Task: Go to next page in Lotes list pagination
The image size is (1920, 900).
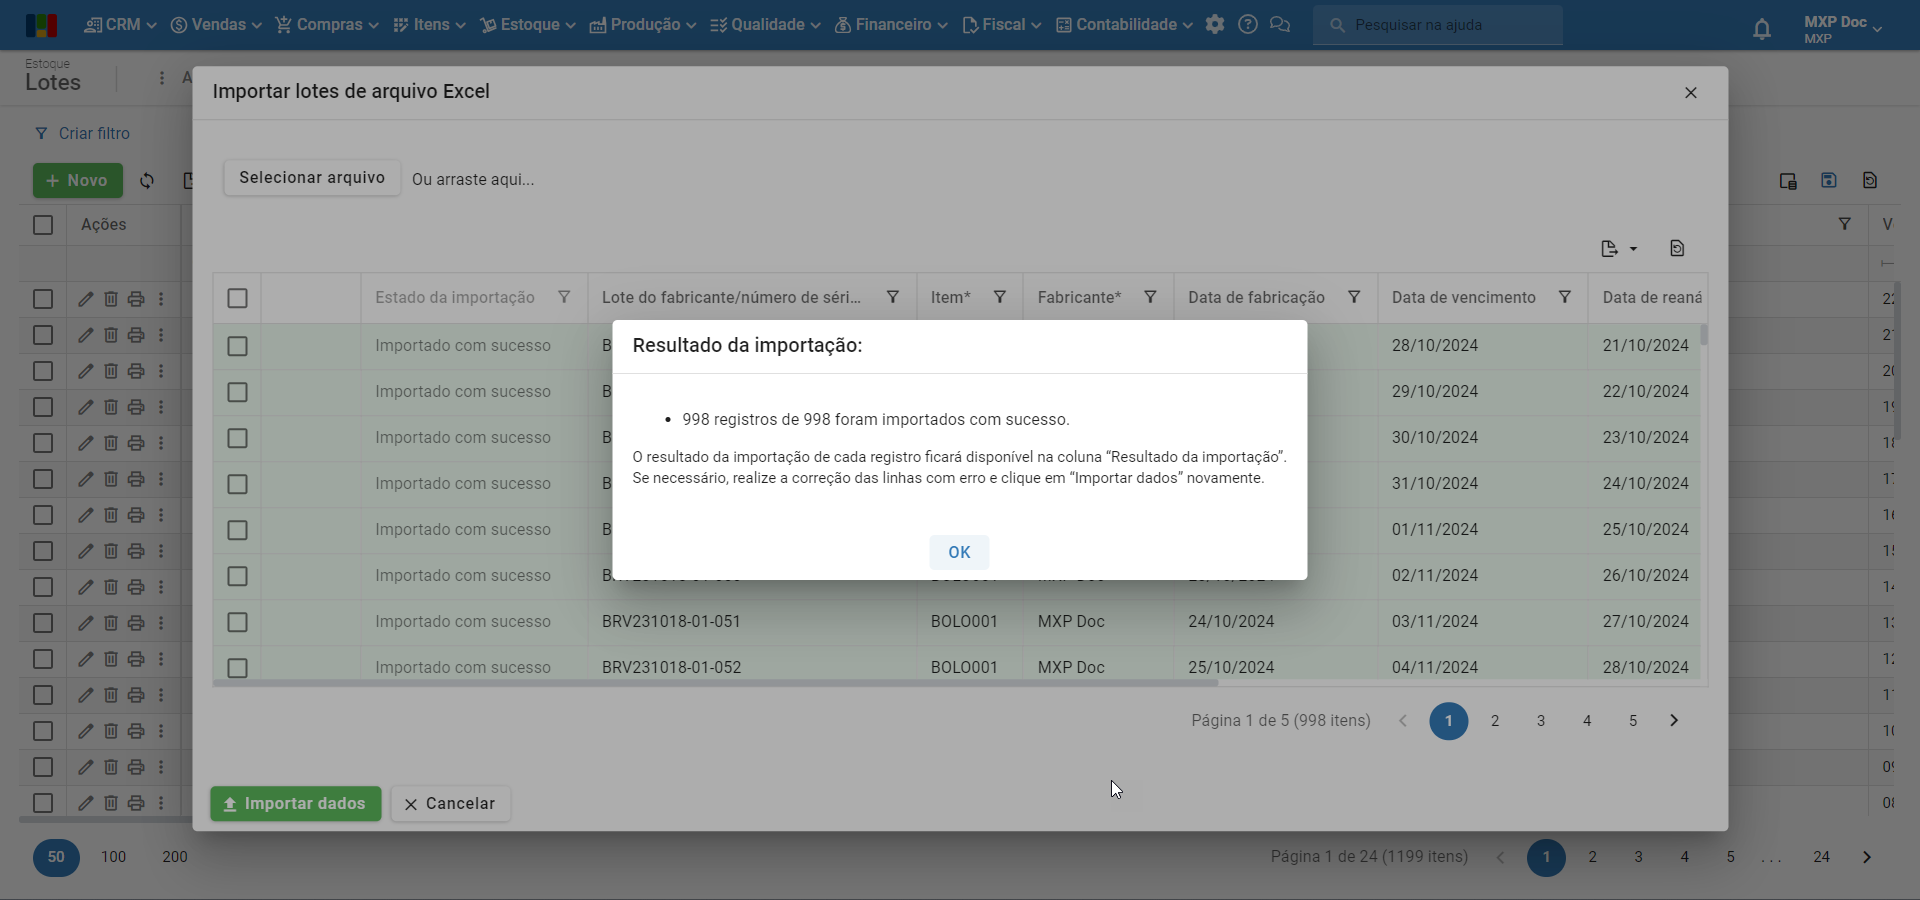Action: (x=1867, y=857)
